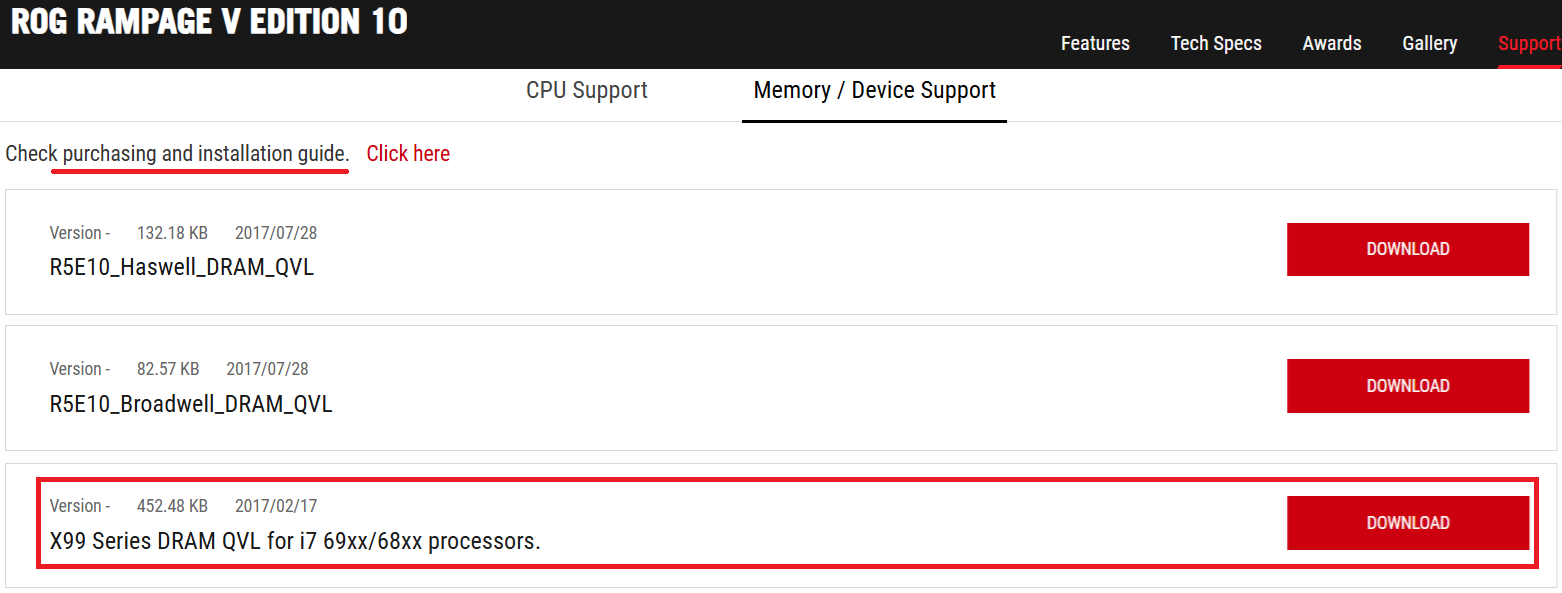Download the R5E10_Broadwell_DRAM_QVL file
Screen dimensions: 1562x593
(x=1407, y=385)
